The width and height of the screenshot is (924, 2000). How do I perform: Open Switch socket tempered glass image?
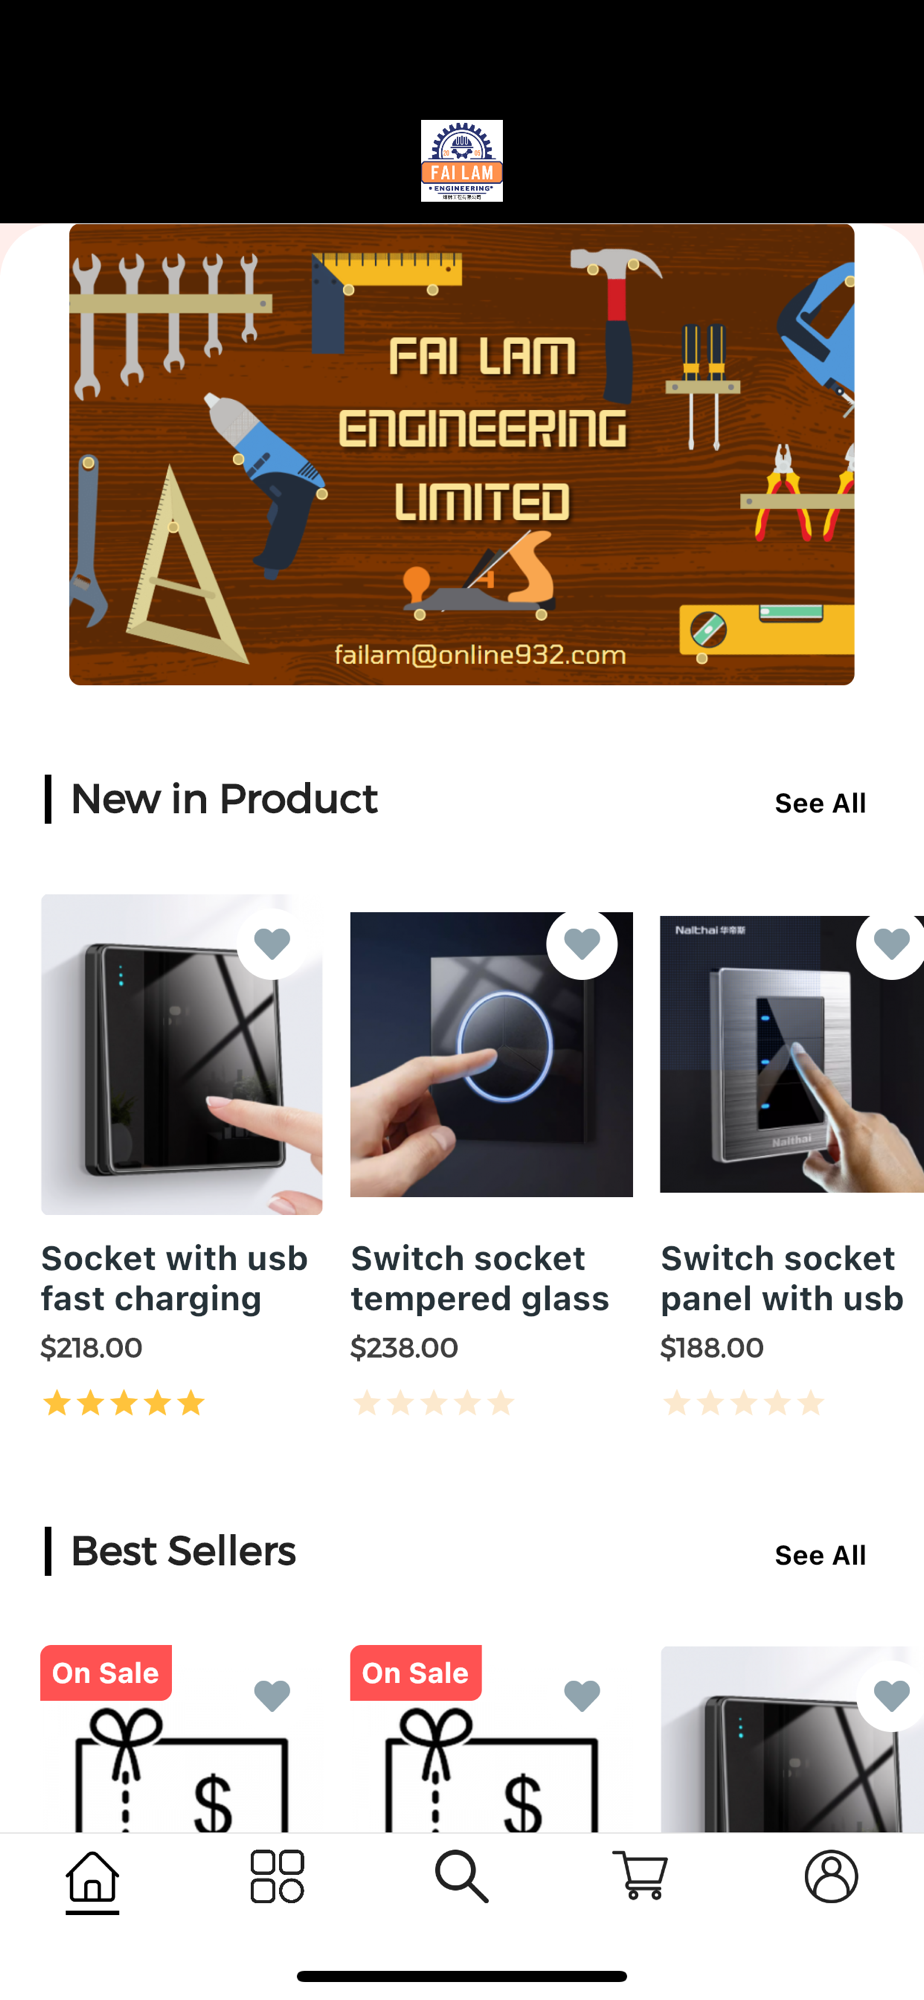[491, 1054]
